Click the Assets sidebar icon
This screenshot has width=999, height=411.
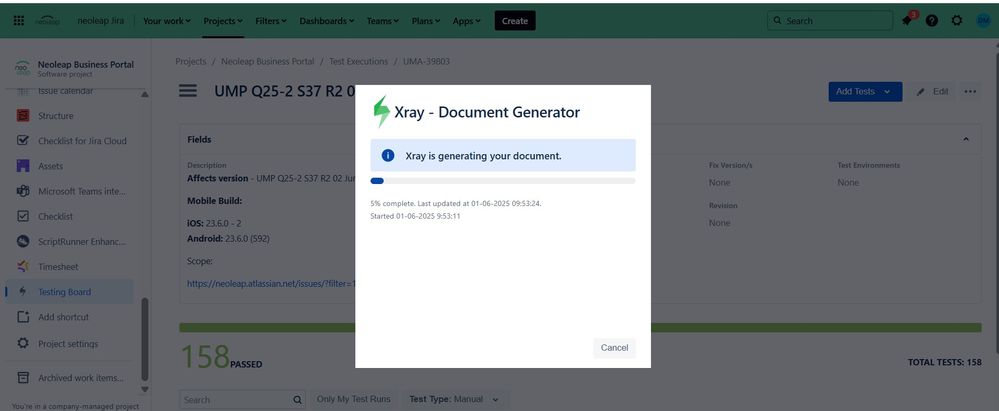pos(23,166)
